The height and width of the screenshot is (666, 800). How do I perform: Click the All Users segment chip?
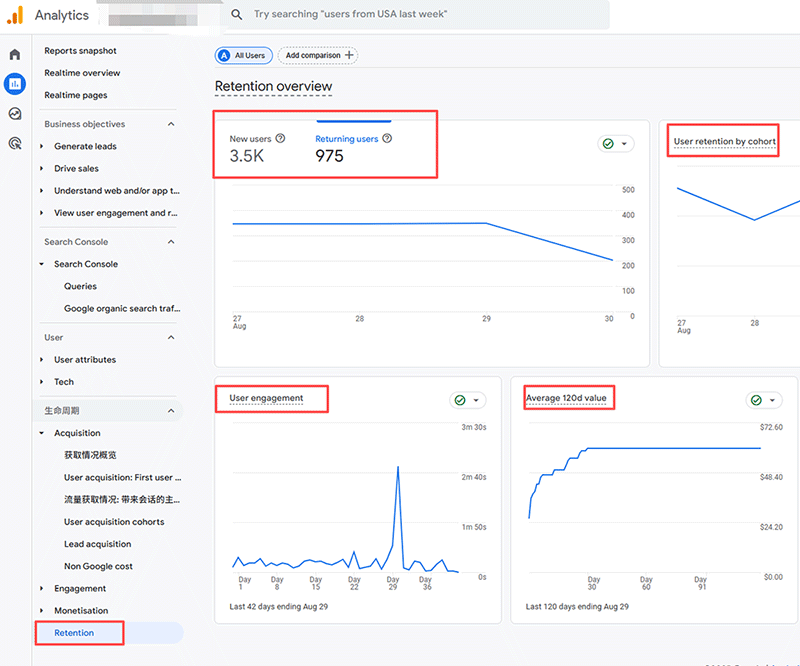(243, 55)
